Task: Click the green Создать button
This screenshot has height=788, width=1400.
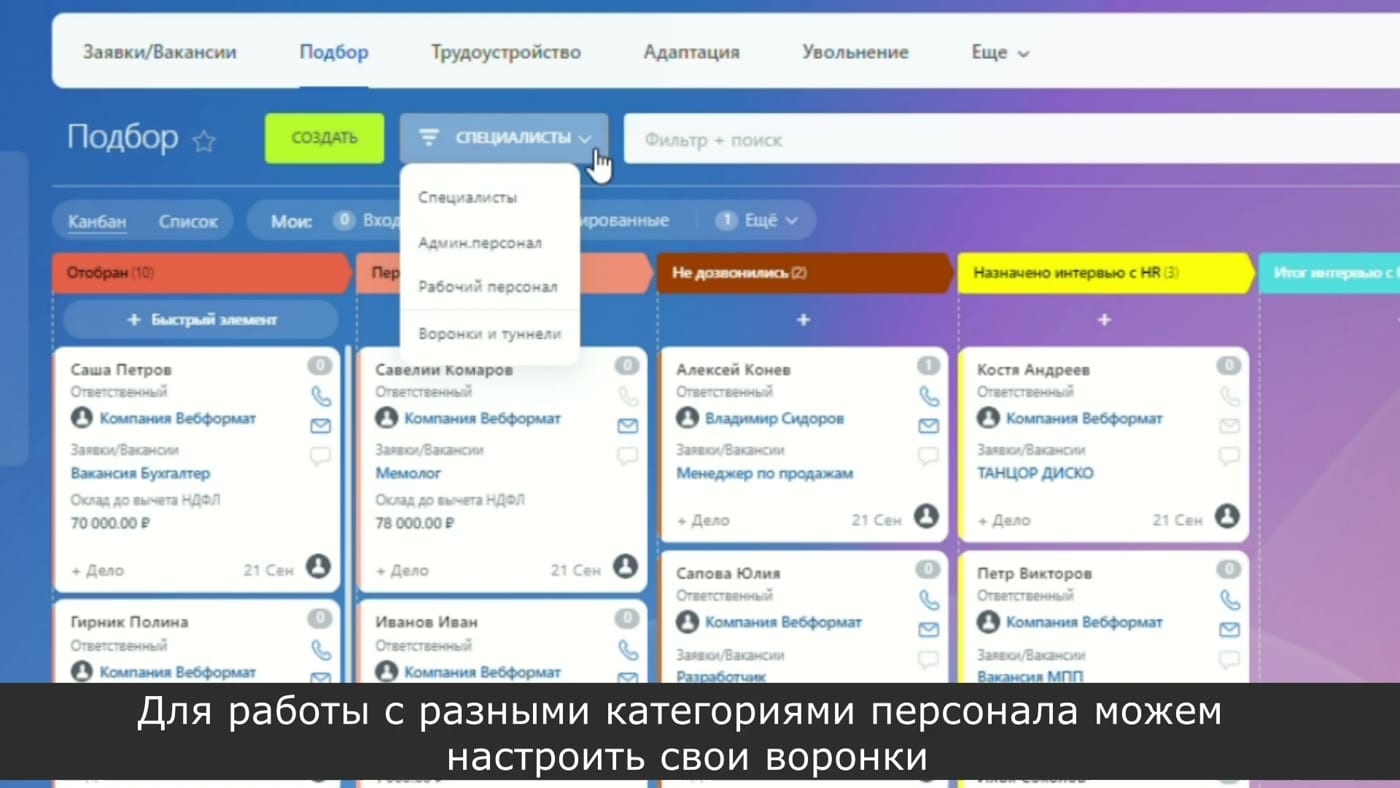Action: point(325,138)
